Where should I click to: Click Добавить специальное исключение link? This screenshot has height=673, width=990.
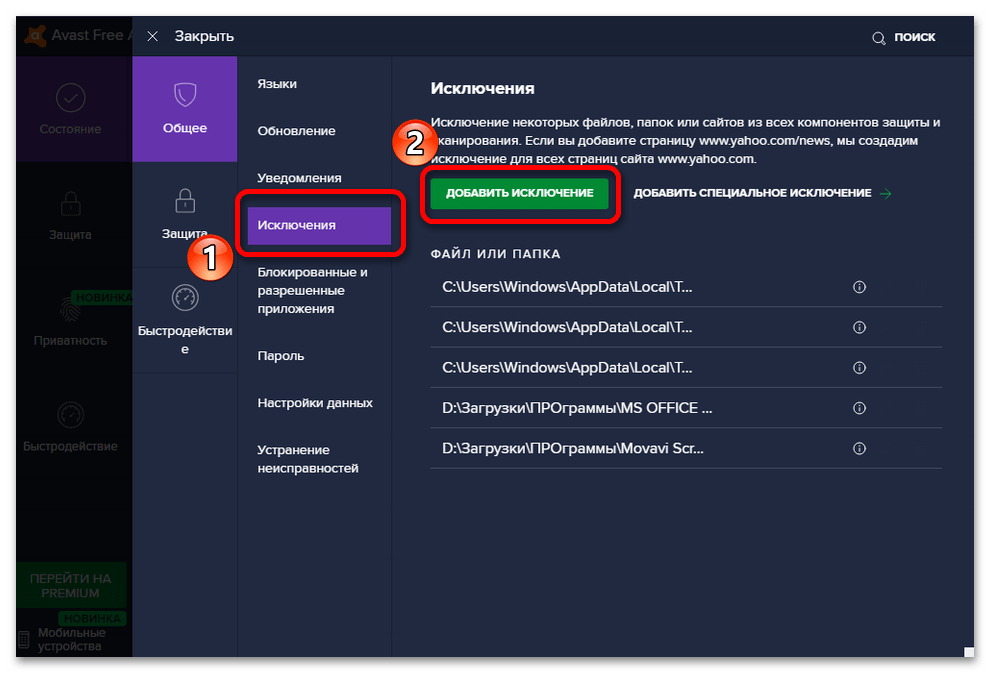tap(752, 193)
